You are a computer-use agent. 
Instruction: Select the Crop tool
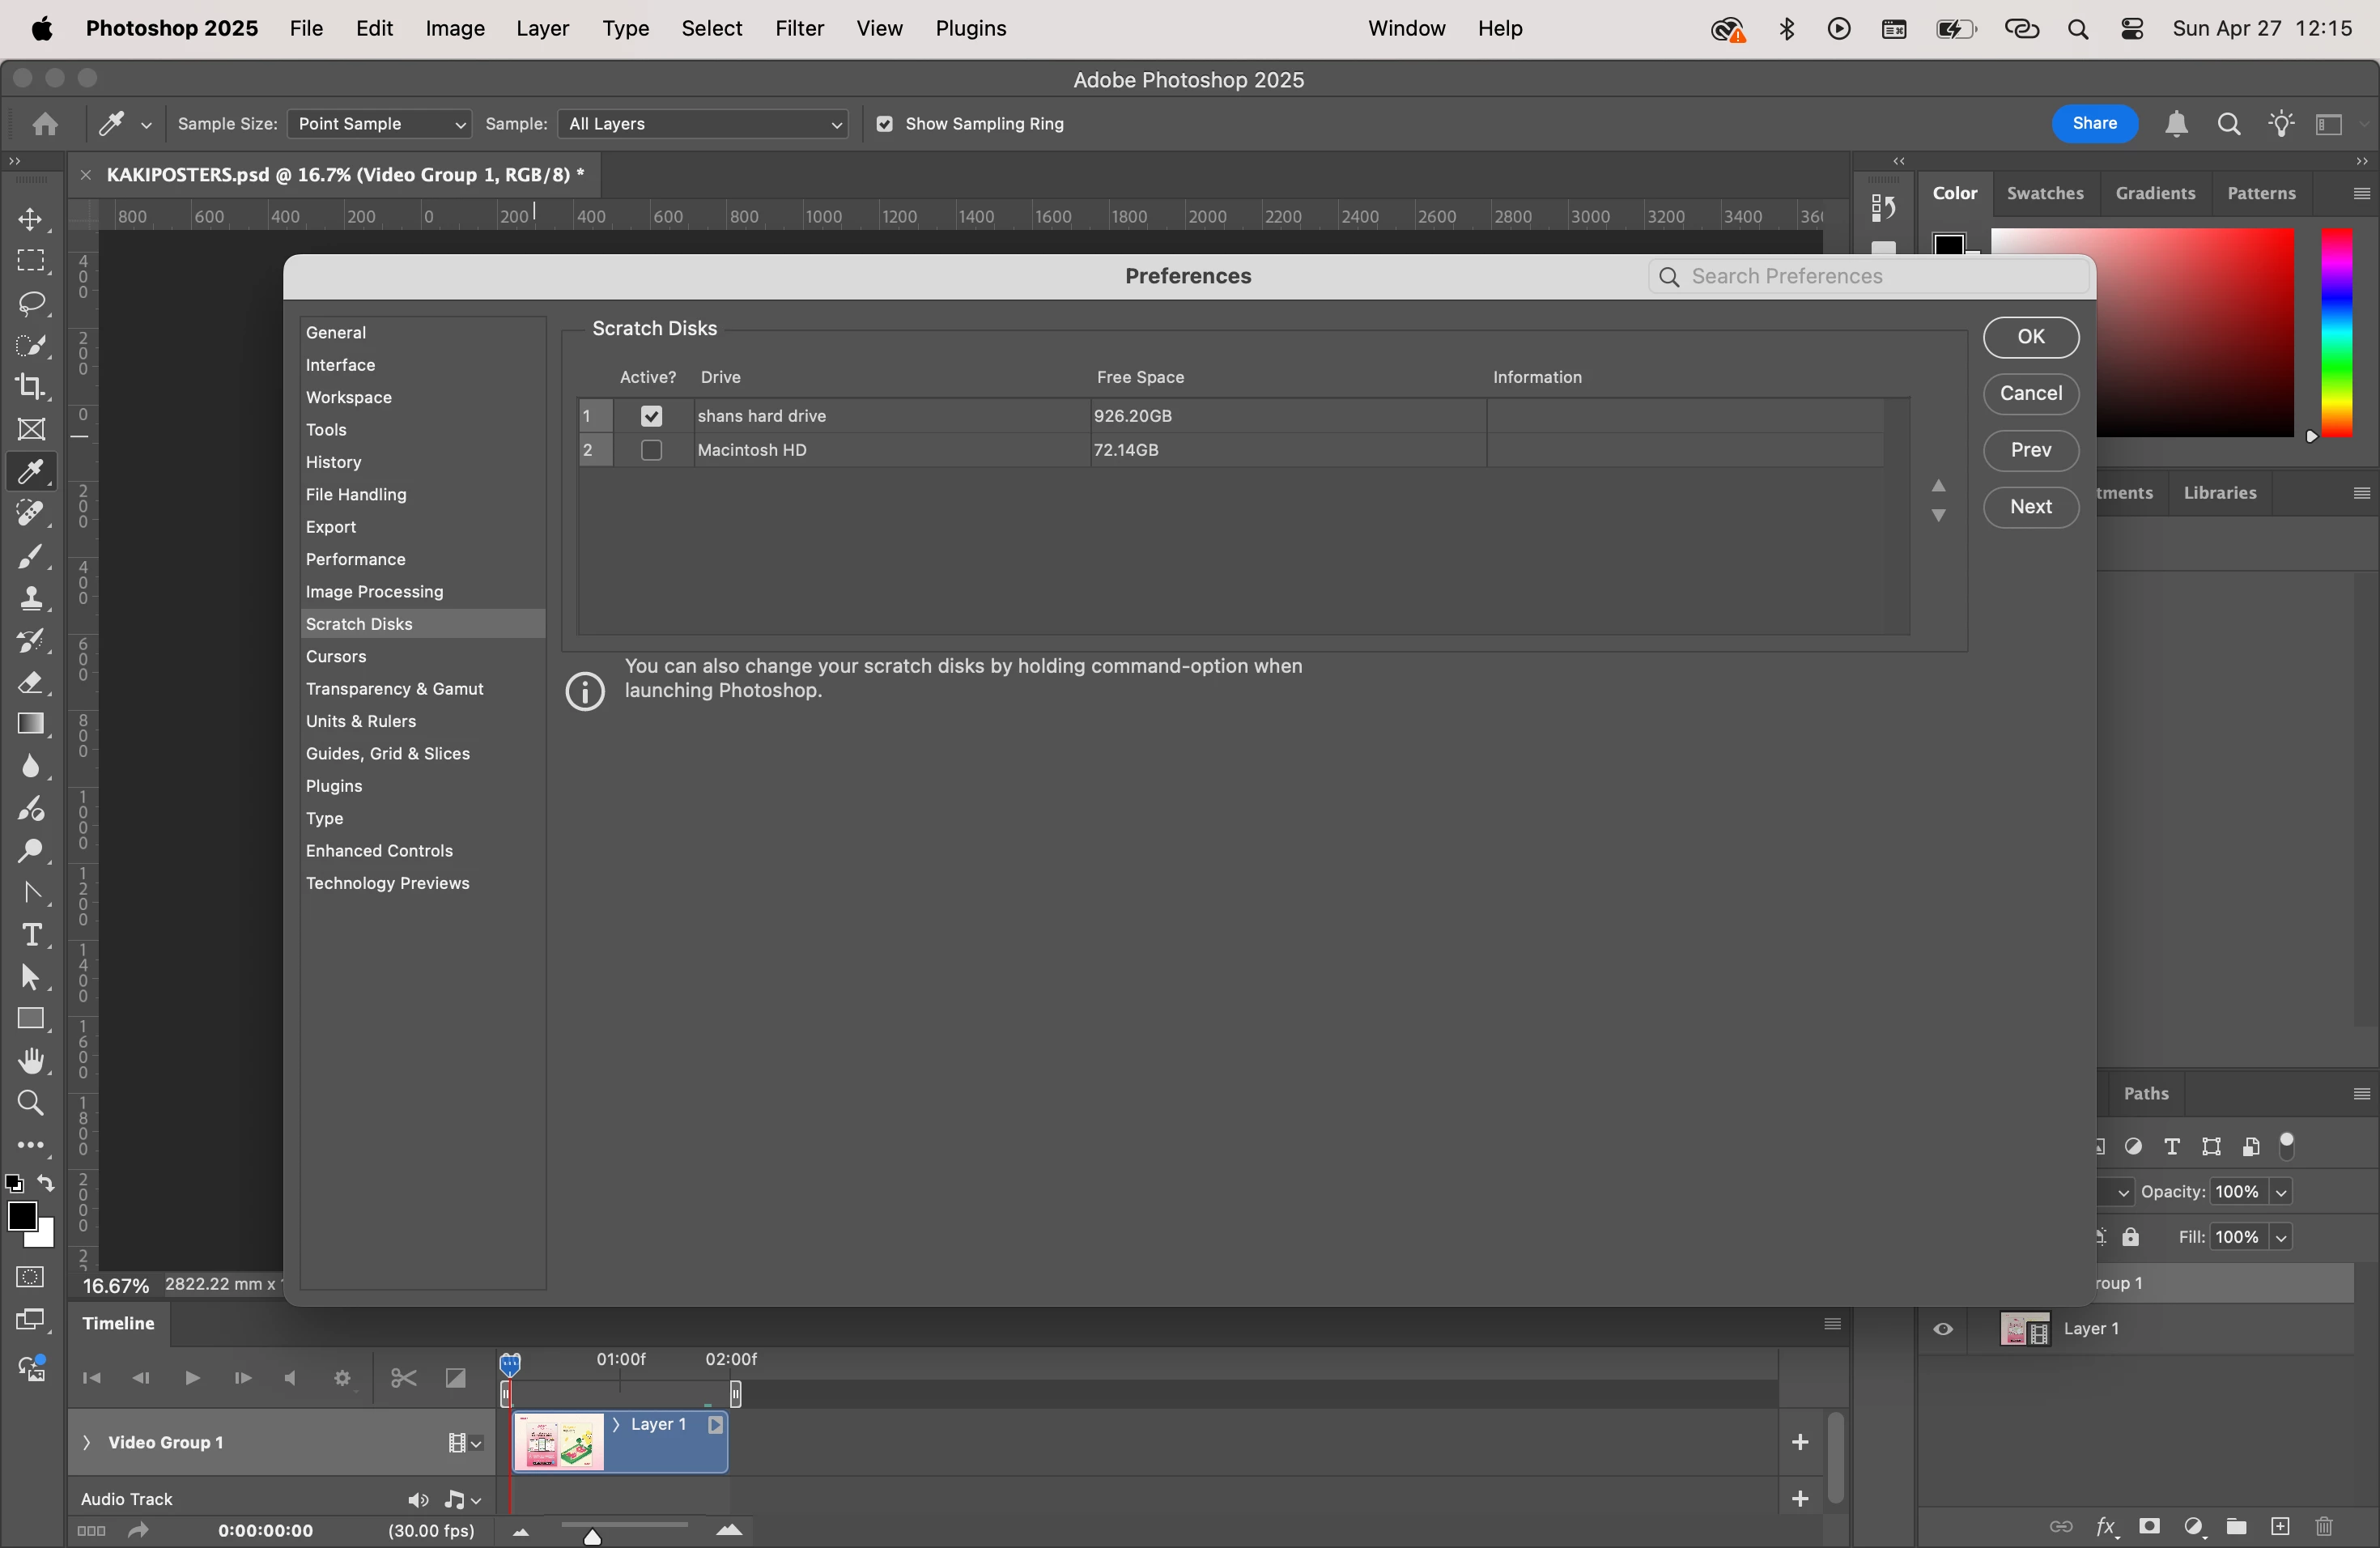click(31, 387)
